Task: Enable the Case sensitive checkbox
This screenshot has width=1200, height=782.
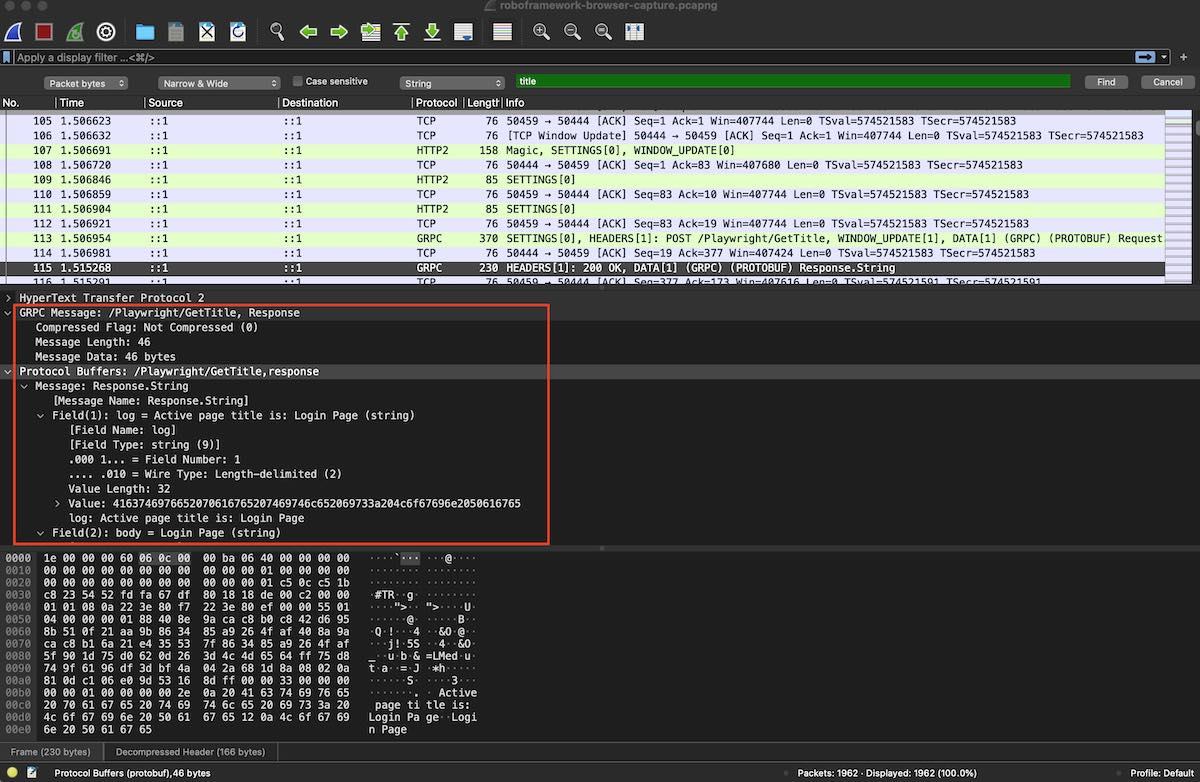Action: pos(297,81)
